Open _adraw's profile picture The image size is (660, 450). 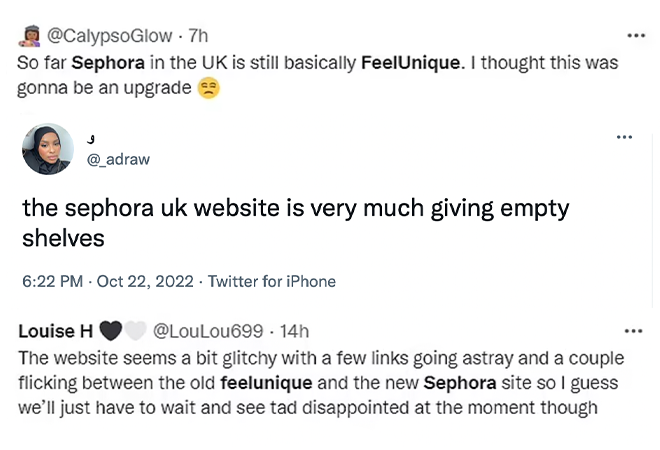point(48,149)
